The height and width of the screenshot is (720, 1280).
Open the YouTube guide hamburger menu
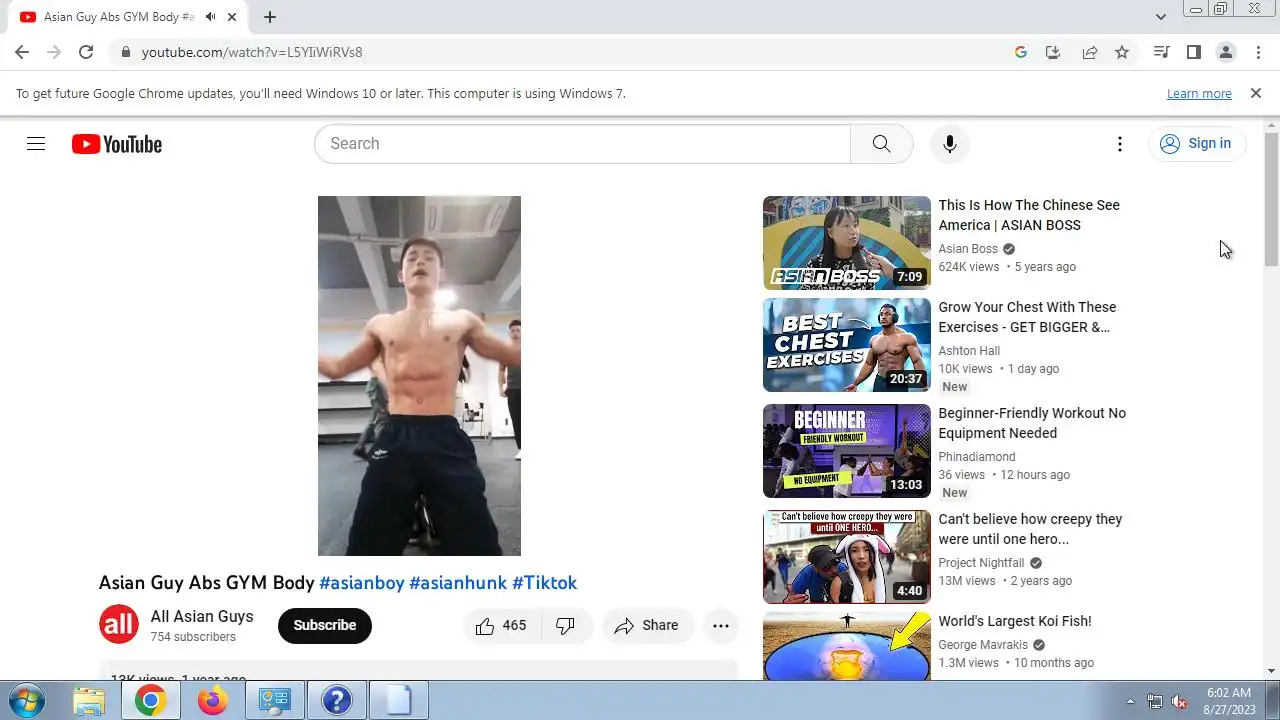pos(36,144)
